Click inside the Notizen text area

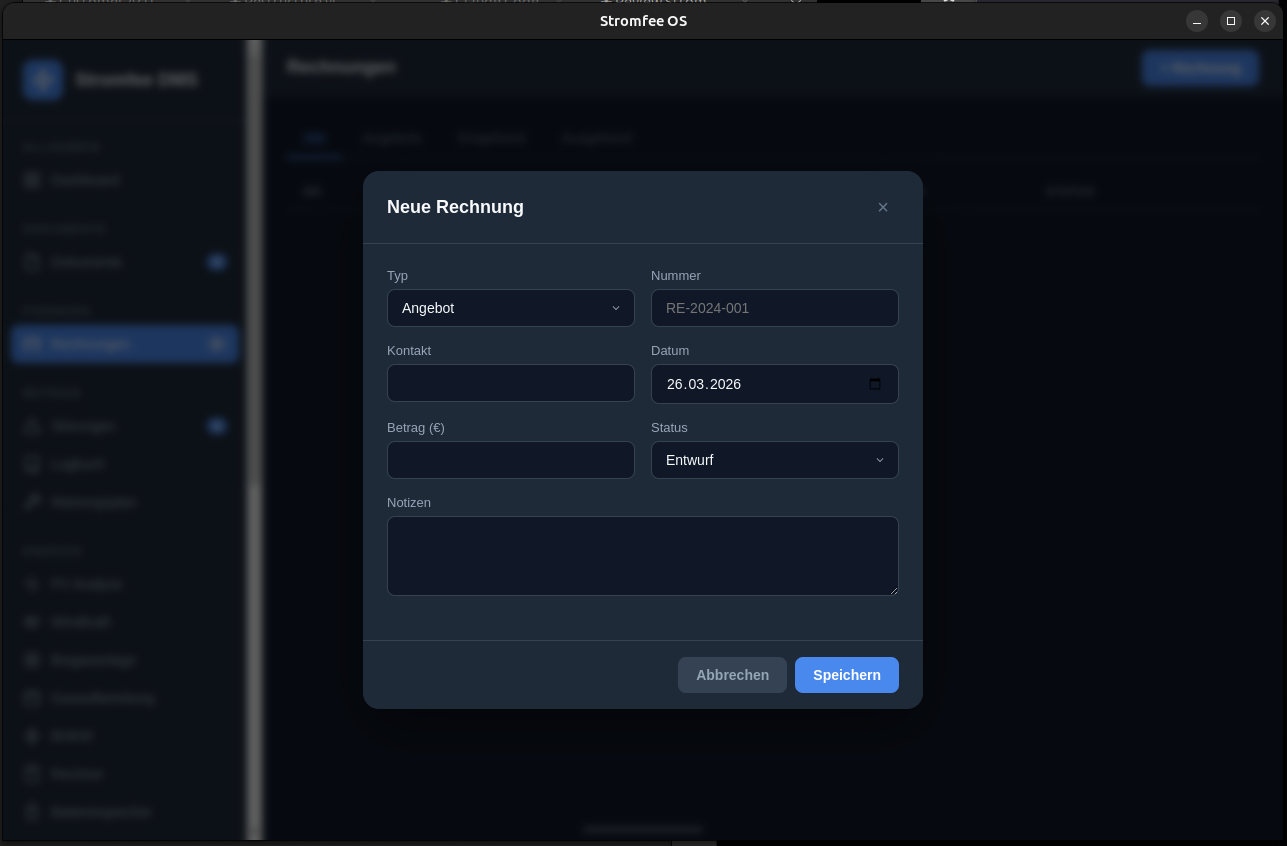coord(642,555)
